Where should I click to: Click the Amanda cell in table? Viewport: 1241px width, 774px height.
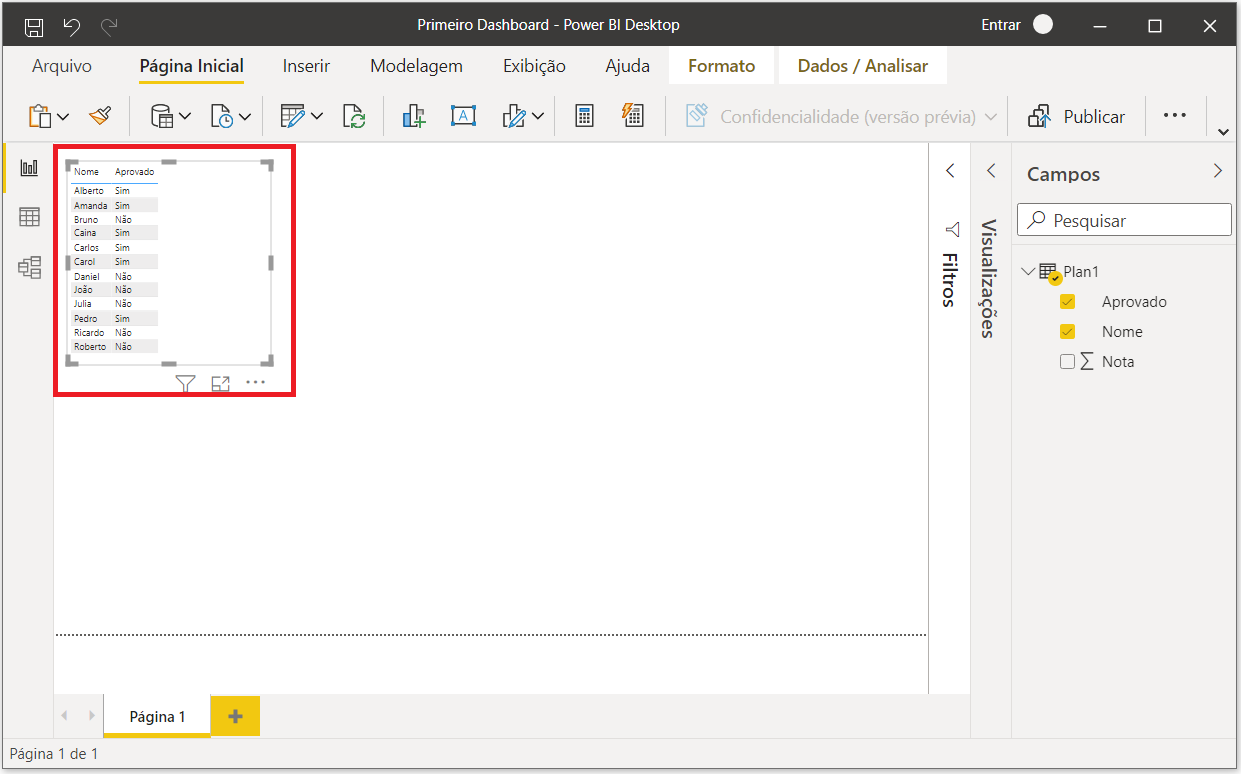click(90, 205)
